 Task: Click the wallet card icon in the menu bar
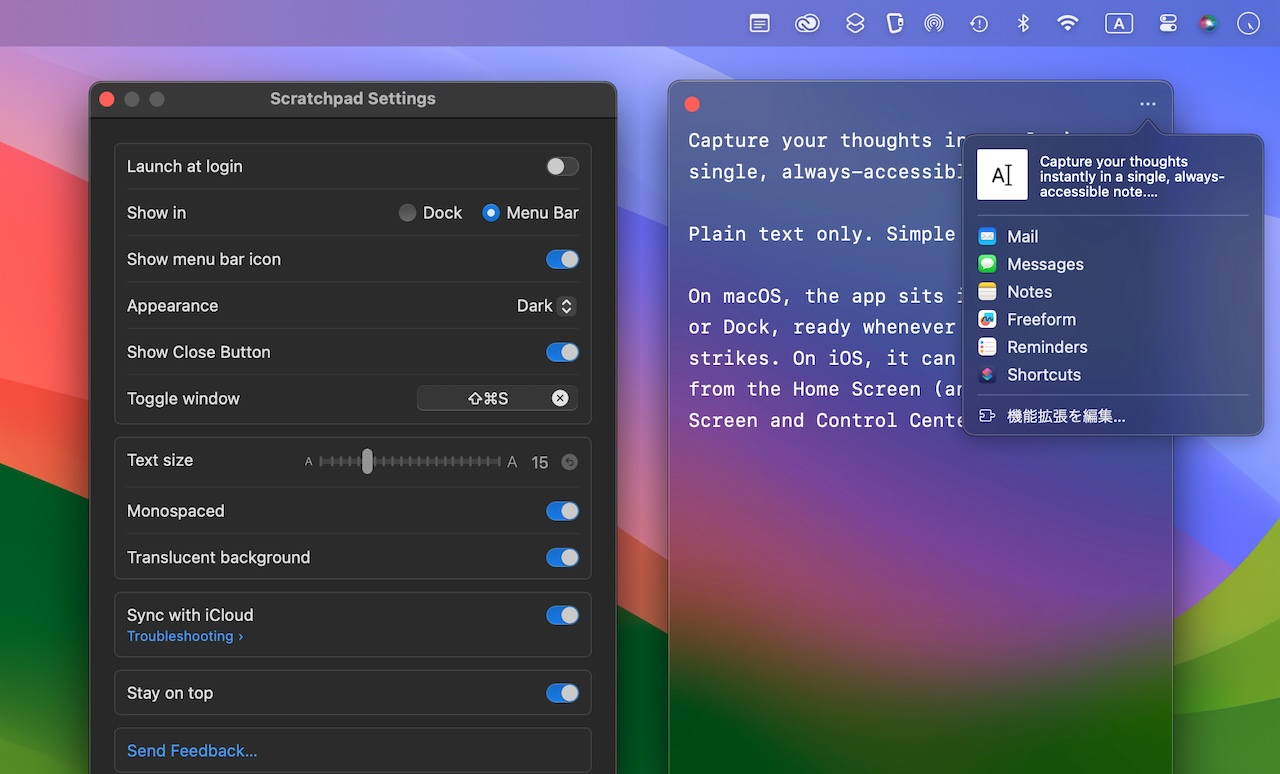pos(895,23)
